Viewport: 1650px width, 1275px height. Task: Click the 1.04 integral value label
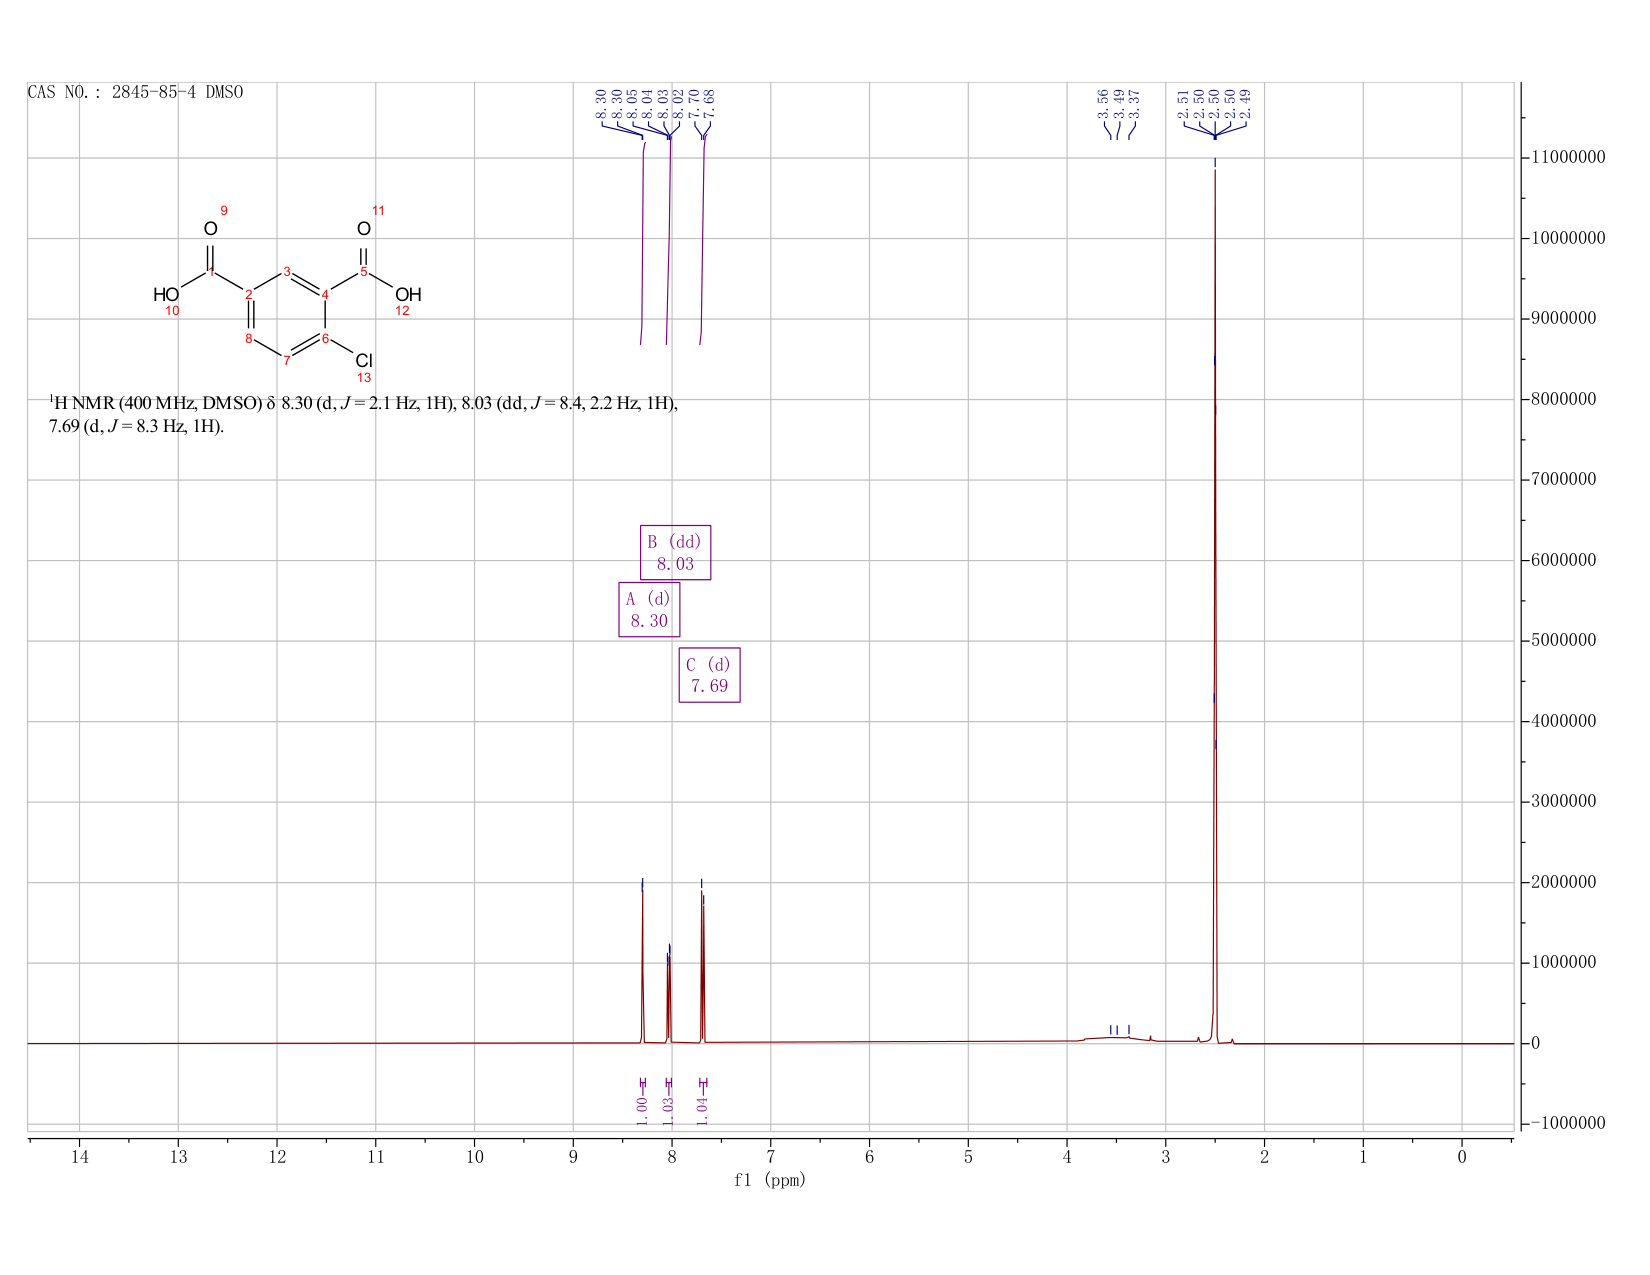coord(702,1110)
